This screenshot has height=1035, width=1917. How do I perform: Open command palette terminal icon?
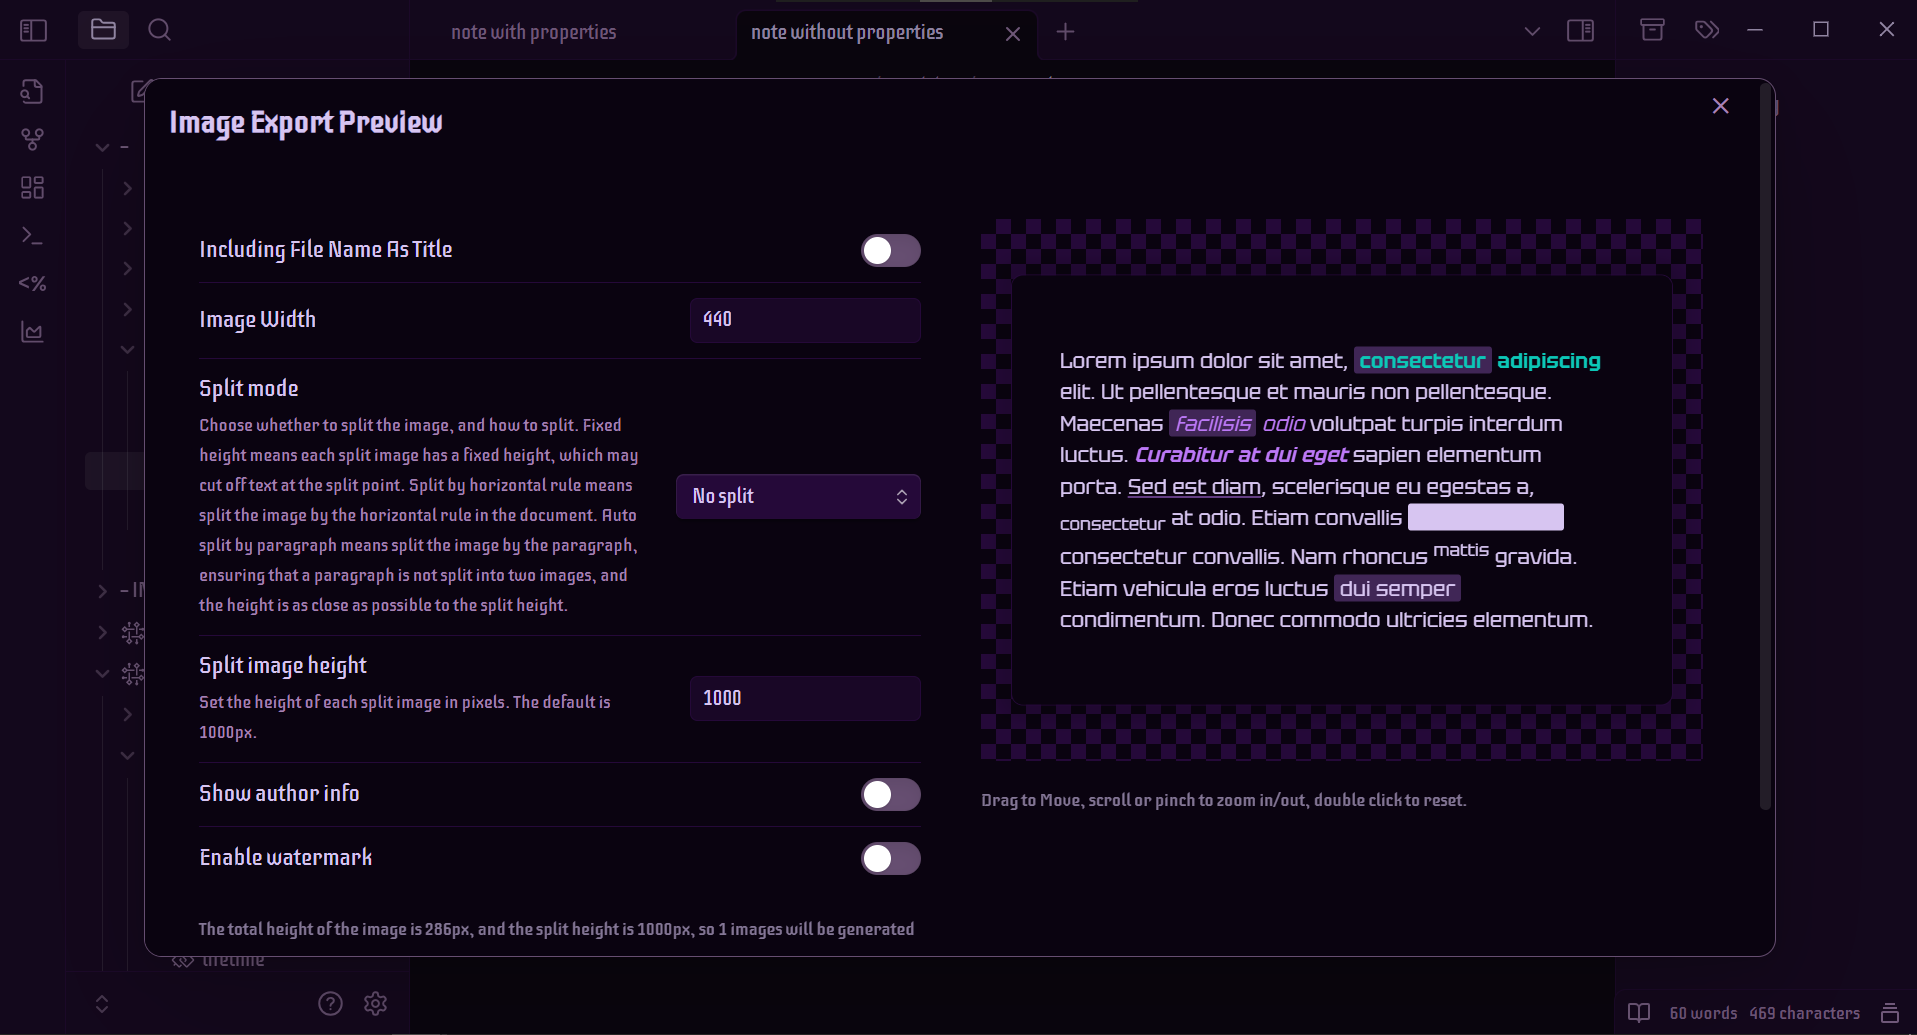(x=32, y=236)
